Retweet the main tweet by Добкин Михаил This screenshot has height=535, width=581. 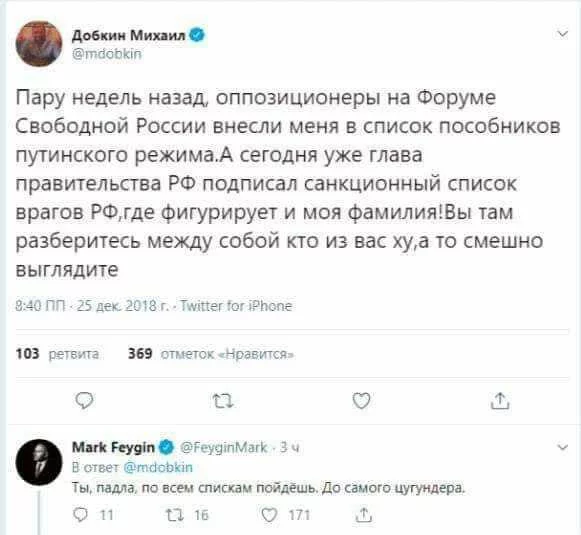click(x=223, y=401)
